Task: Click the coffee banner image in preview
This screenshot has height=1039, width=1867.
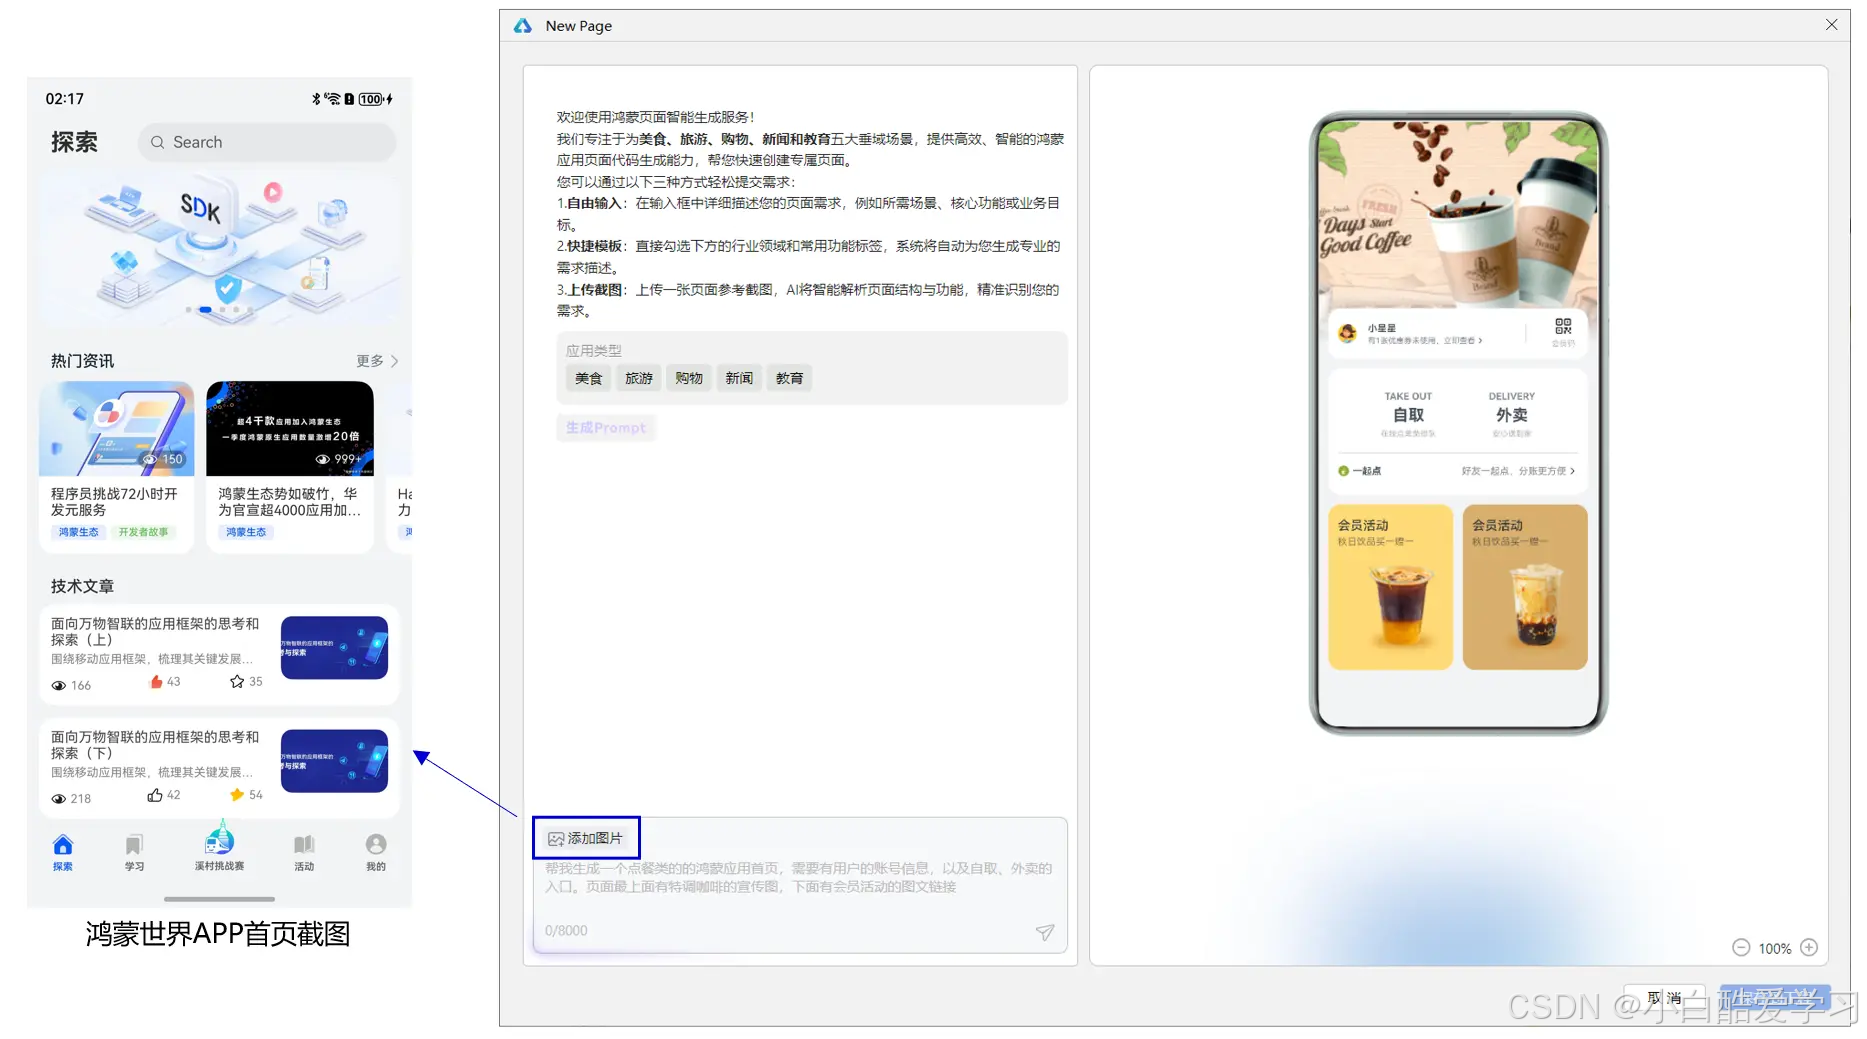Action: [x=1458, y=213]
